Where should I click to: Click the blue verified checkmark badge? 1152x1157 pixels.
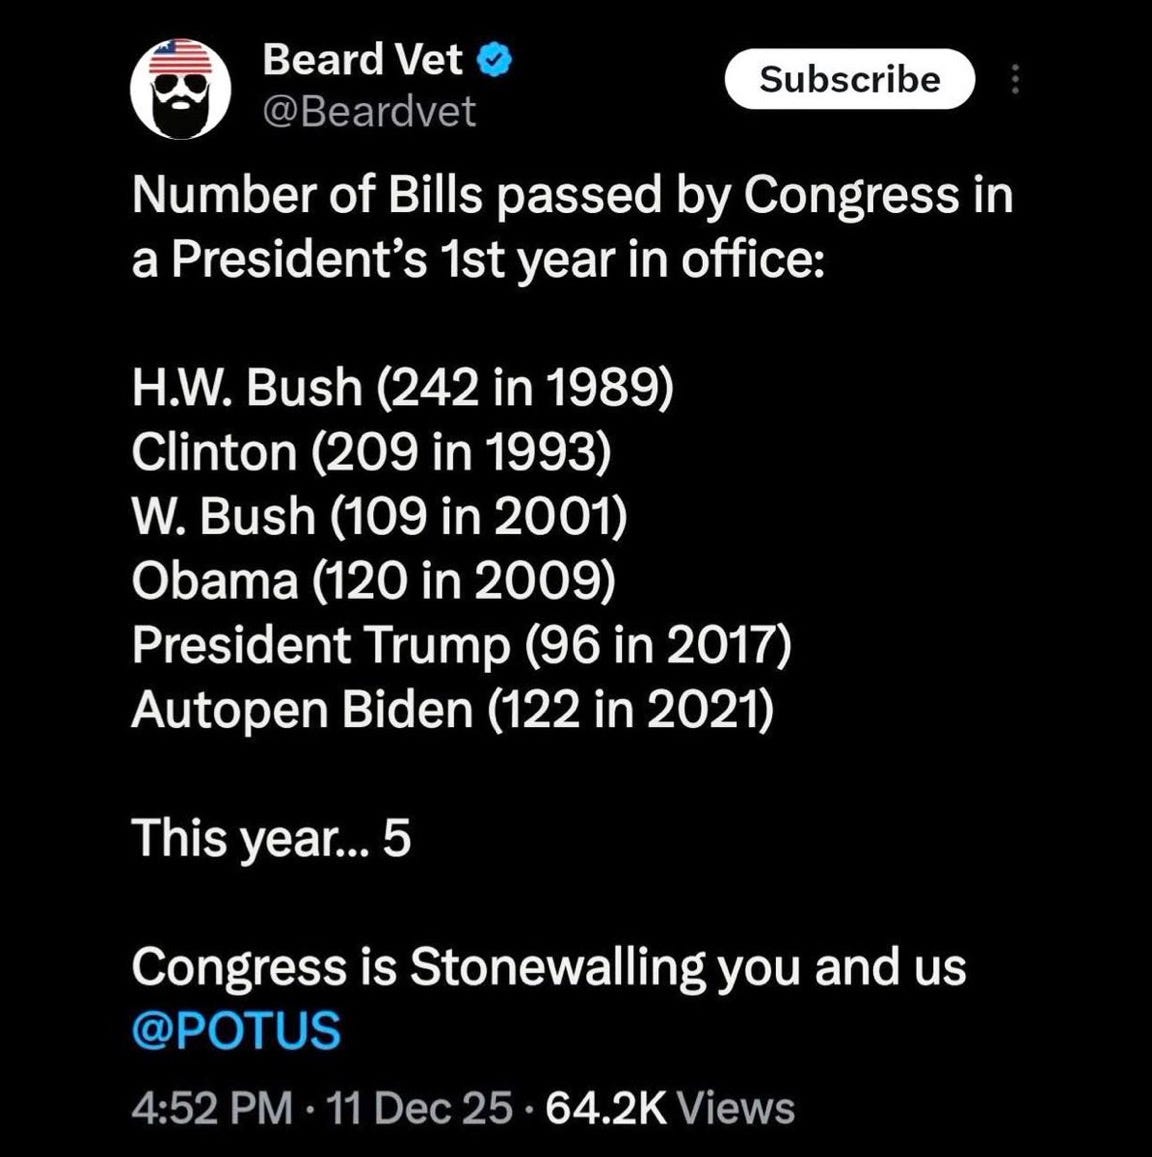pos(494,60)
